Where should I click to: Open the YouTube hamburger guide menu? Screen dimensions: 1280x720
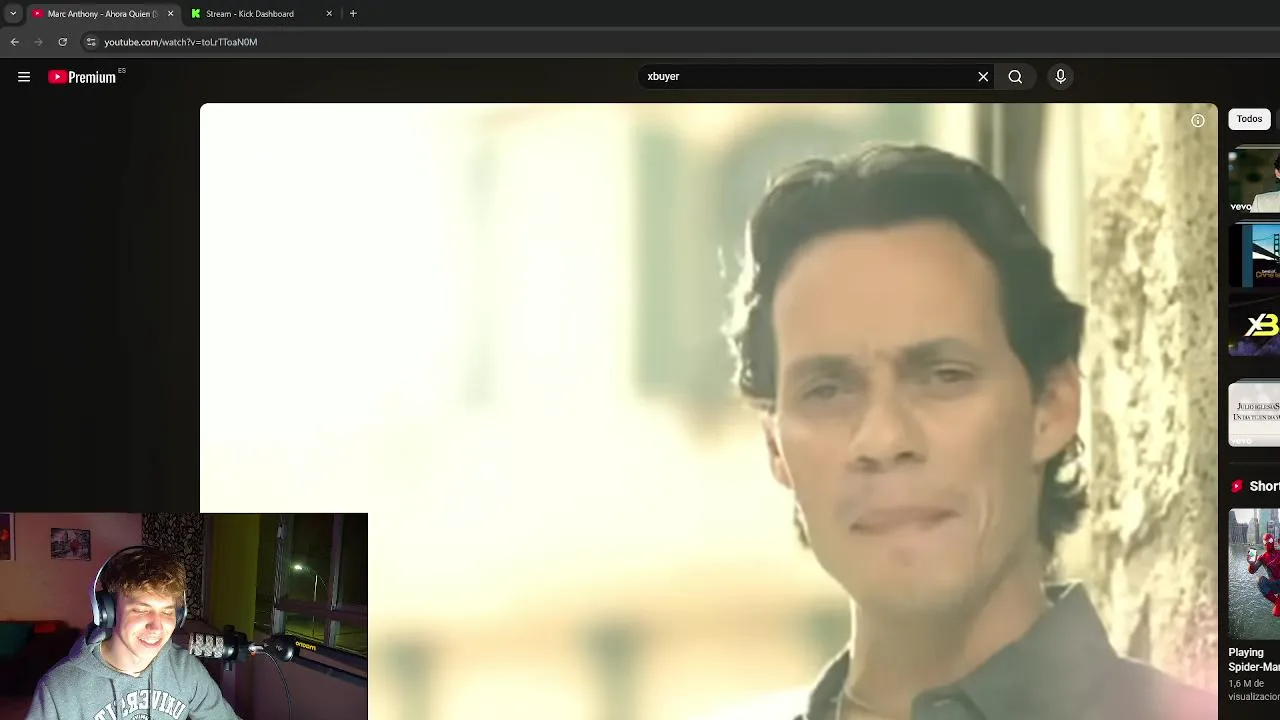(x=24, y=77)
